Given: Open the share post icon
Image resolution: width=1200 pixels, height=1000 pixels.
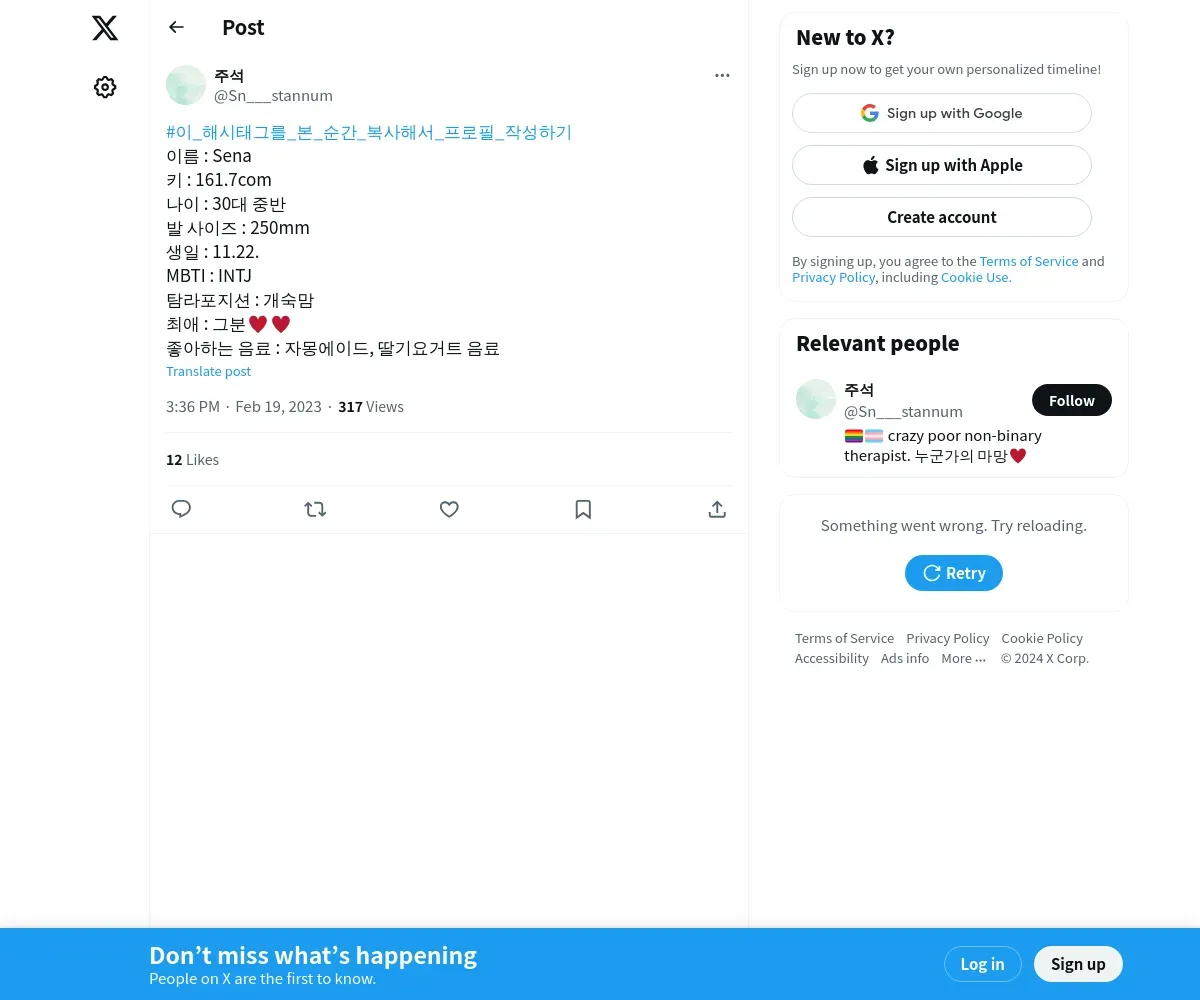Looking at the screenshot, I should [x=717, y=509].
